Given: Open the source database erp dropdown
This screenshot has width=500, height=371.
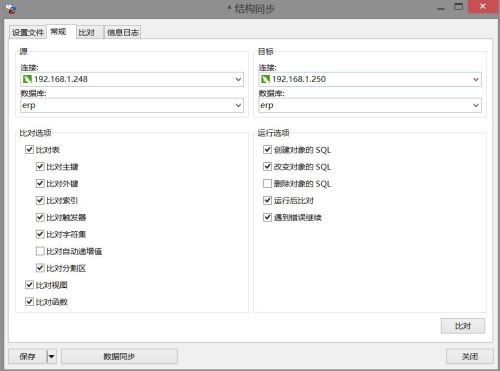Looking at the screenshot, I should pyautogui.click(x=132, y=105).
